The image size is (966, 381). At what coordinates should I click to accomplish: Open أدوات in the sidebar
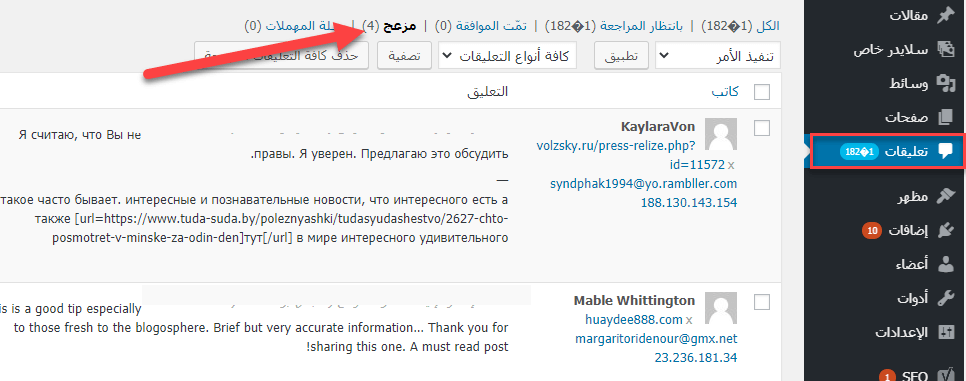click(x=913, y=298)
